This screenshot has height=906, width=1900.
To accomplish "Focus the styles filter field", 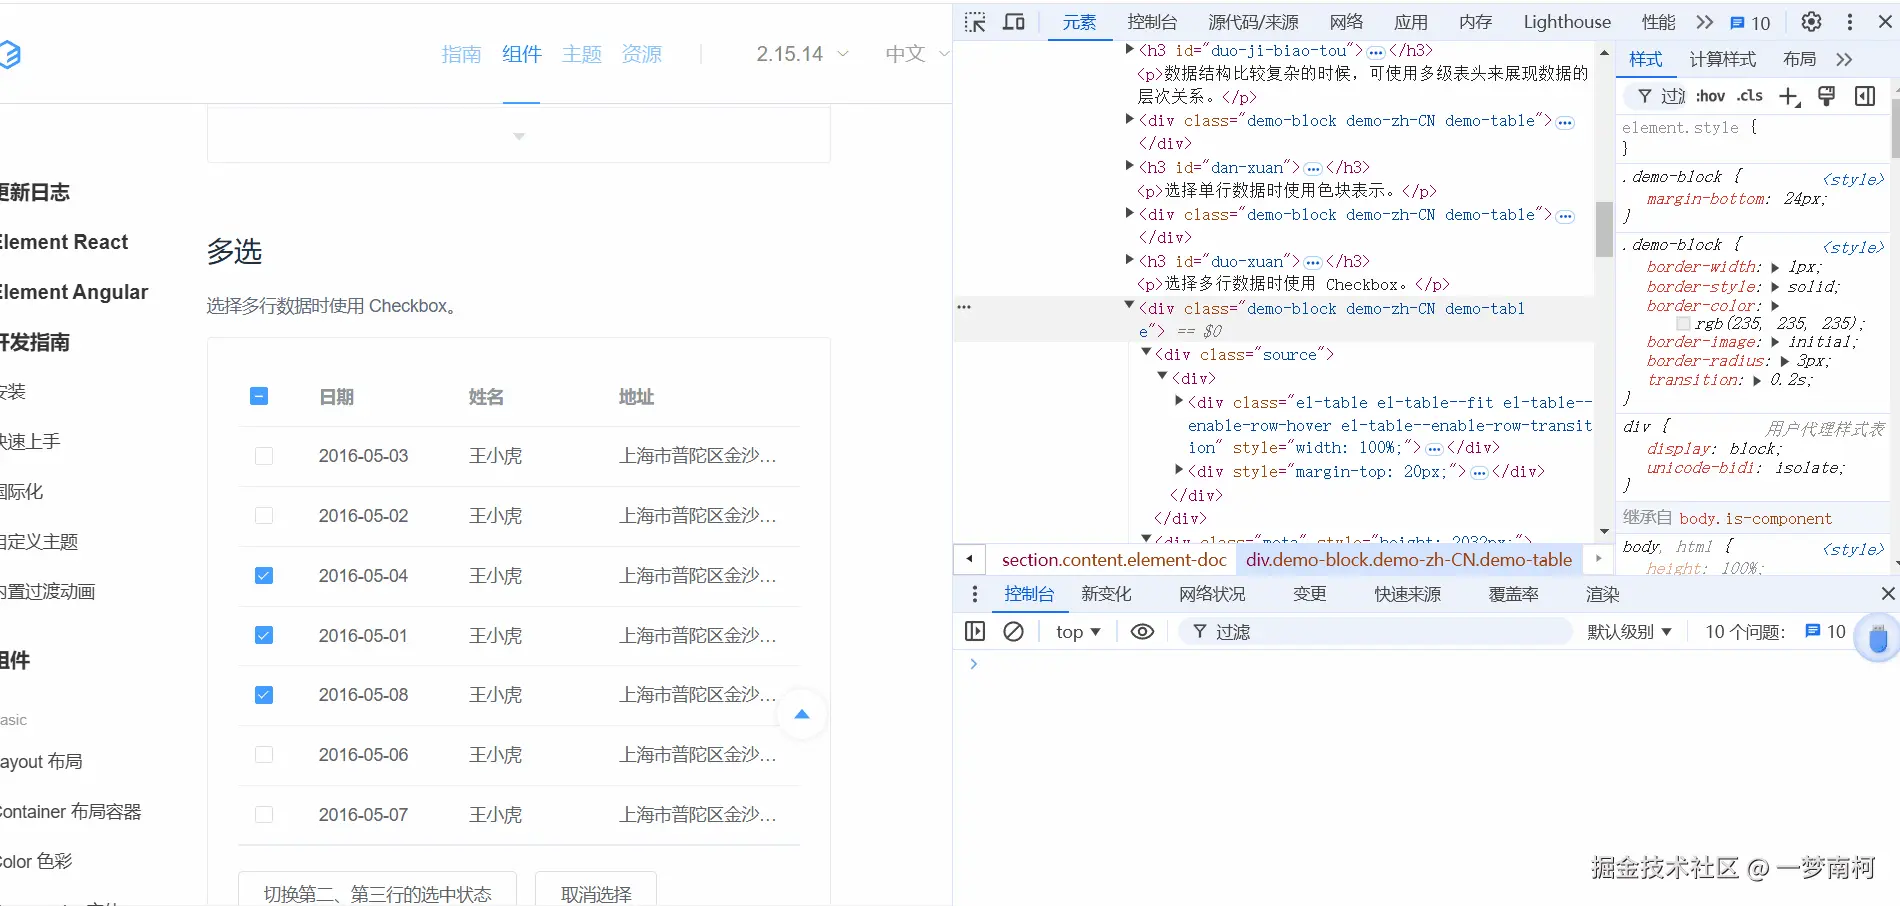I will 1656,96.
